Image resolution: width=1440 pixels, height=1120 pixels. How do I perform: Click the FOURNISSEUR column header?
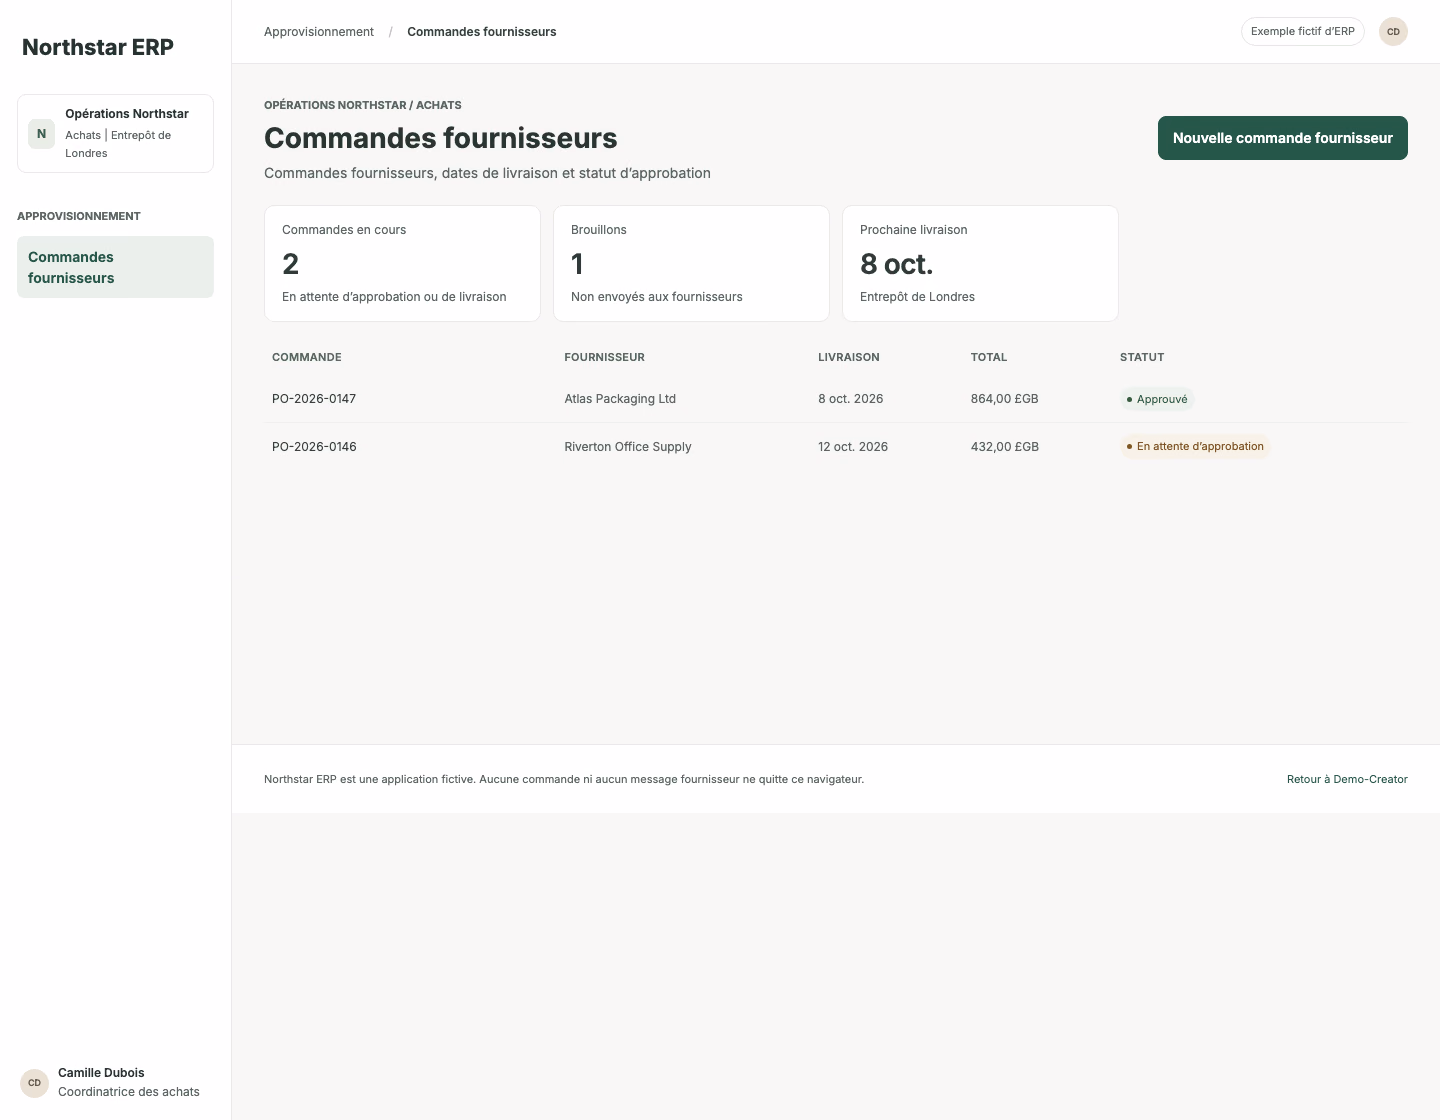pos(604,357)
